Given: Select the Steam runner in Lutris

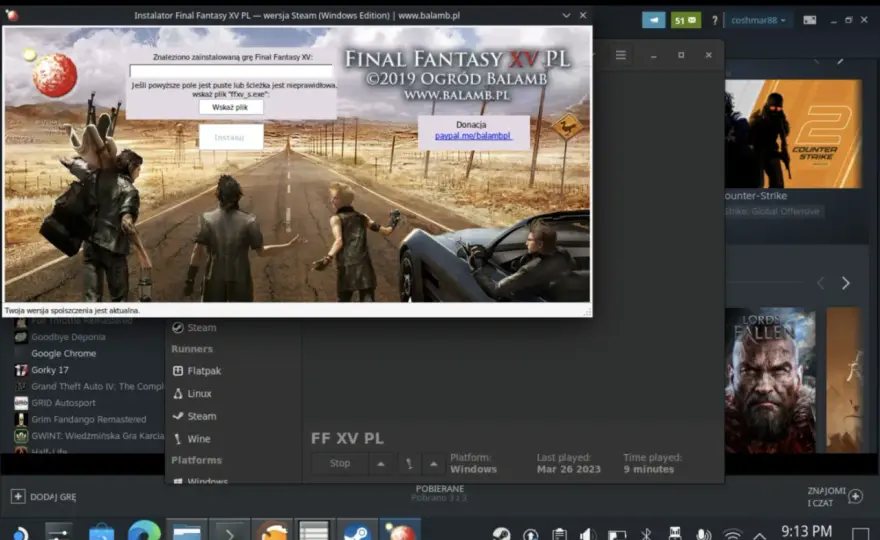Looking at the screenshot, I should coord(194,416).
